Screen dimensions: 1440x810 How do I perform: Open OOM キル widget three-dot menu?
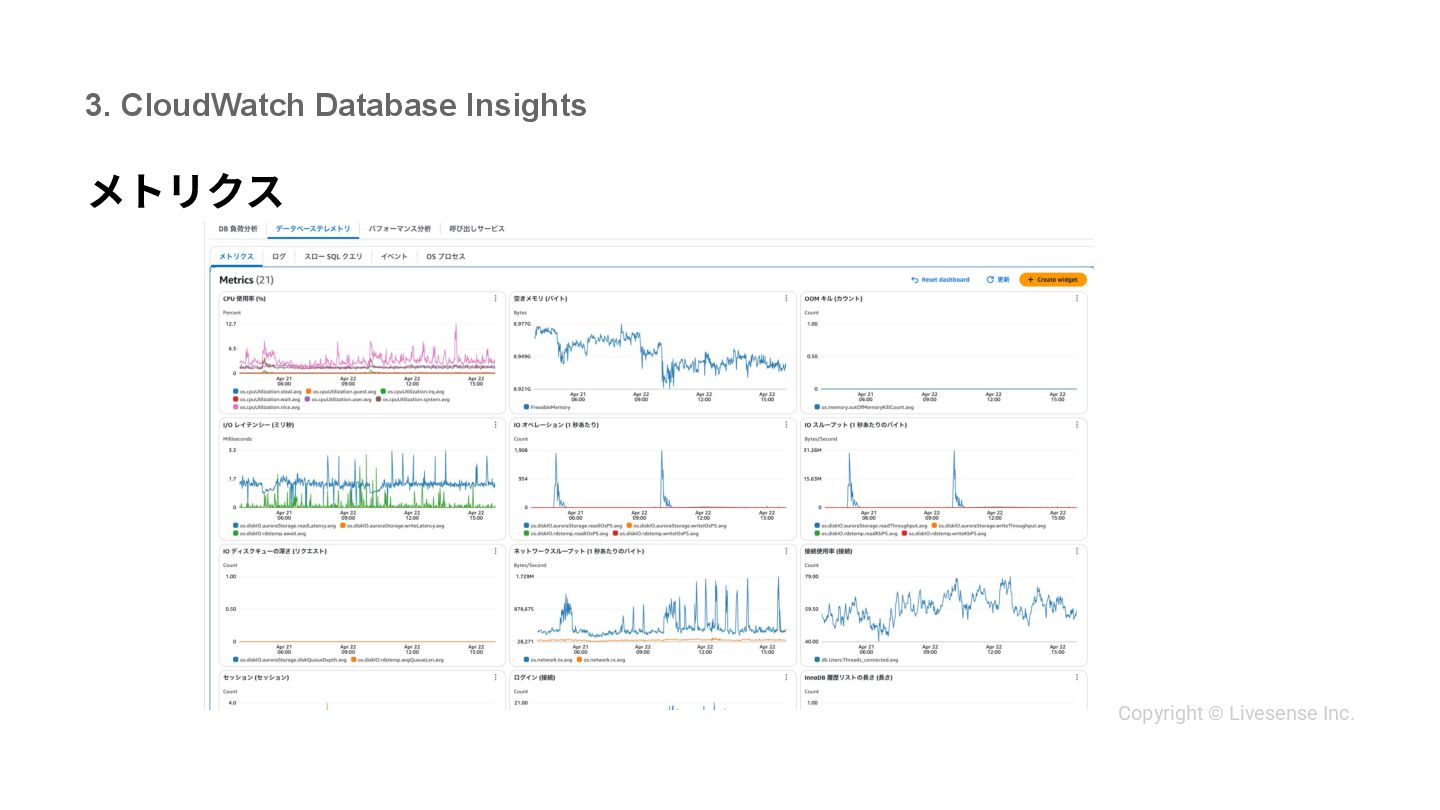tap(1077, 298)
